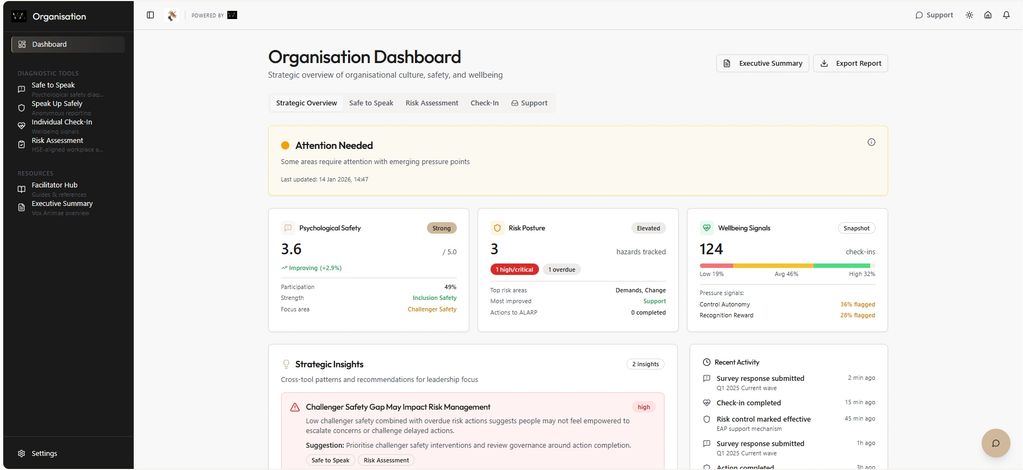Switch the light/dark theme sun icon
Viewport: 1023px width, 470px height.
969,15
